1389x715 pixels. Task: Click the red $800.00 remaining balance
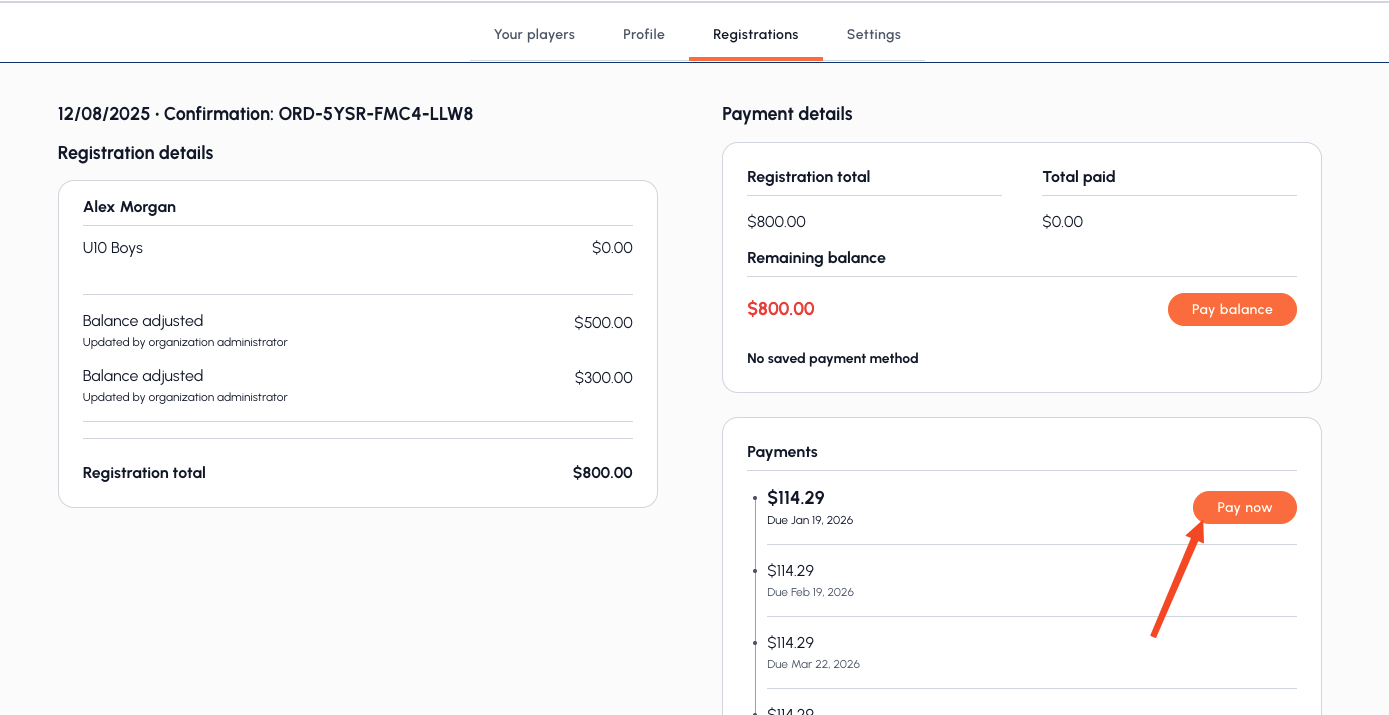point(780,309)
